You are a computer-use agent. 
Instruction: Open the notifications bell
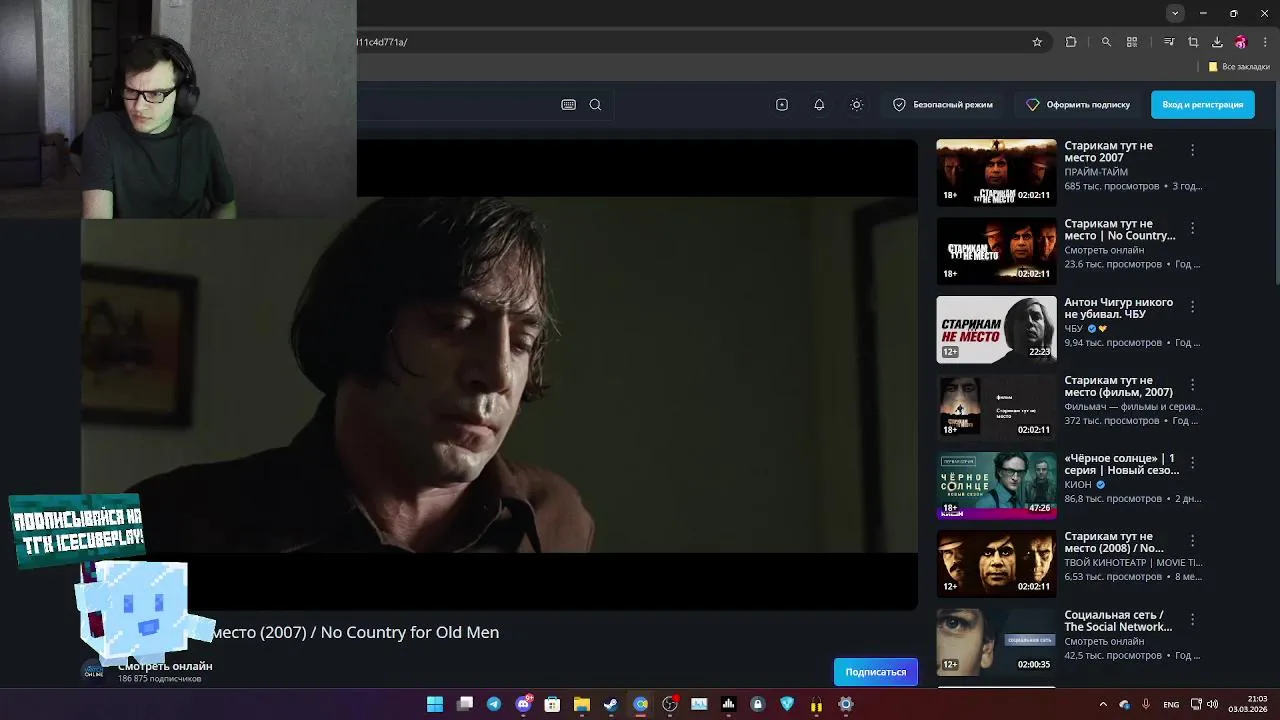[819, 105]
